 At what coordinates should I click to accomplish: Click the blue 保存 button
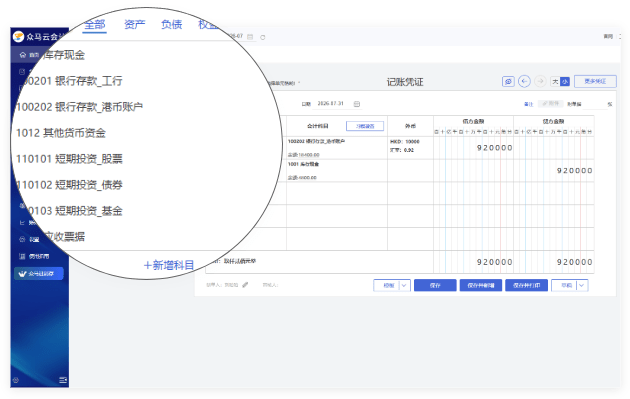coord(435,285)
